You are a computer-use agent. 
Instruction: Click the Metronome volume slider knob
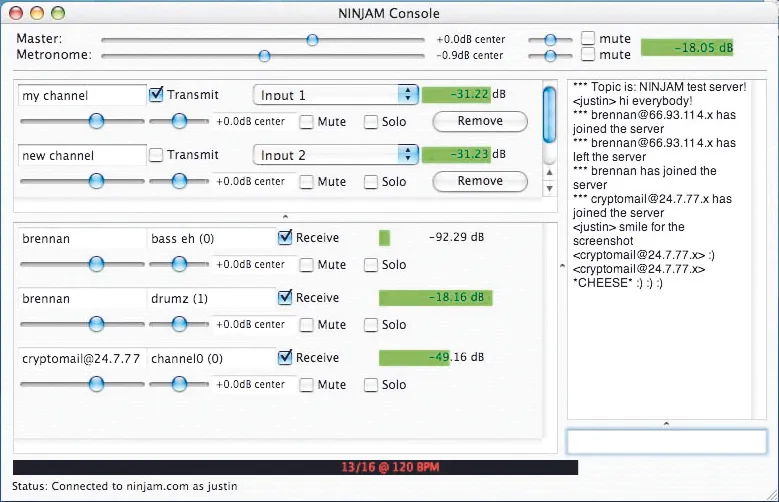tap(264, 56)
